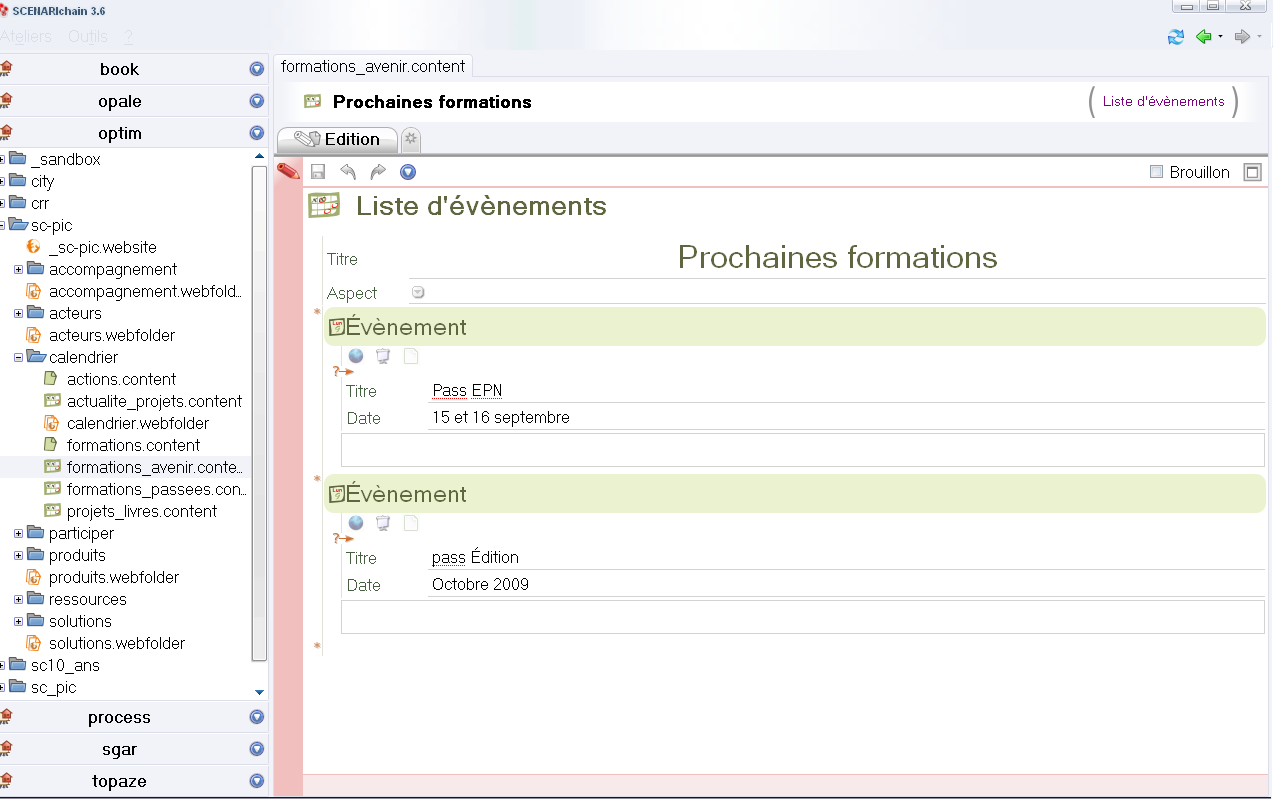Open the Aspect dropdown
1273x799 pixels.
coord(418,292)
